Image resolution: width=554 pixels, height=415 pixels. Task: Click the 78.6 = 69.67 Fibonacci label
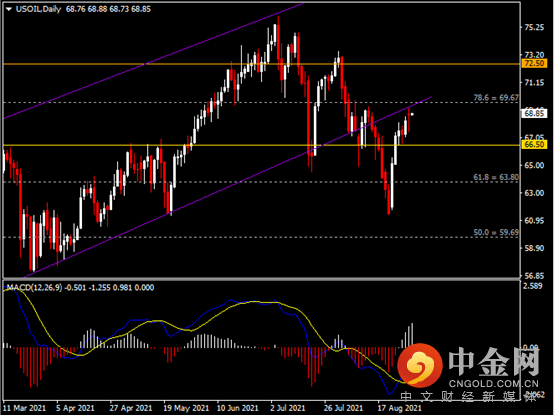[496, 98]
